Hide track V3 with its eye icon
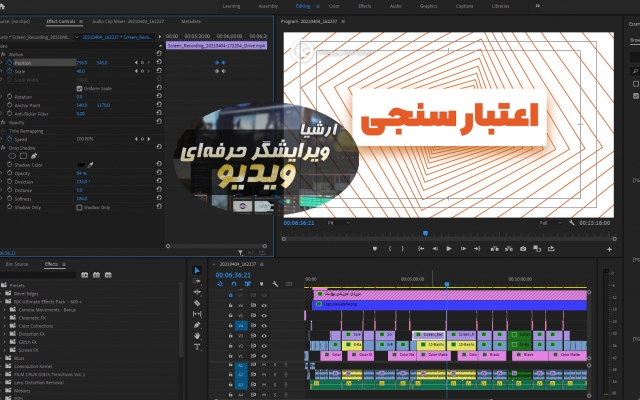The image size is (640, 400). click(x=264, y=336)
